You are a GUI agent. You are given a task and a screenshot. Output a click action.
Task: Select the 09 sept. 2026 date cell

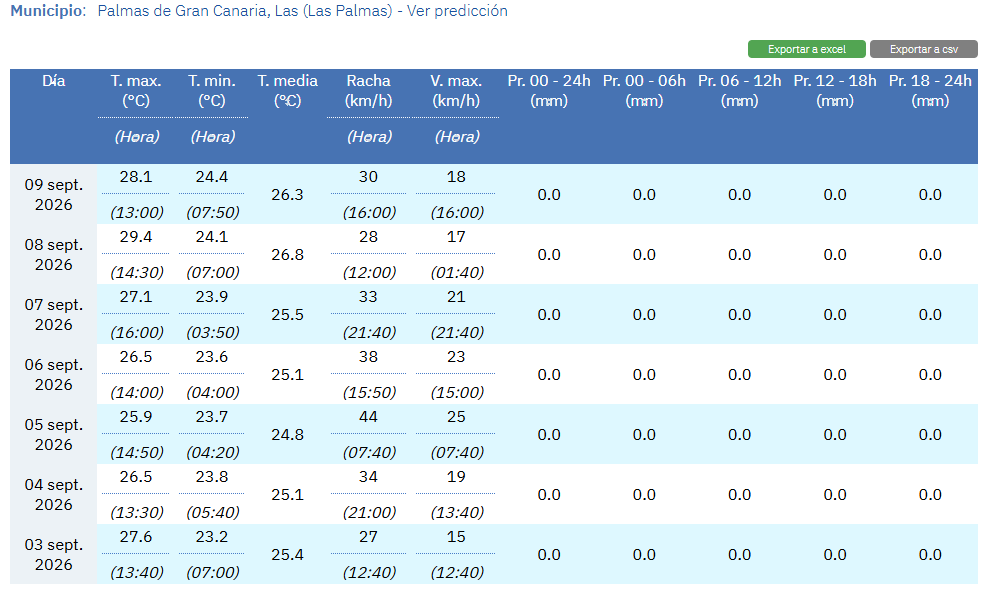click(x=54, y=195)
